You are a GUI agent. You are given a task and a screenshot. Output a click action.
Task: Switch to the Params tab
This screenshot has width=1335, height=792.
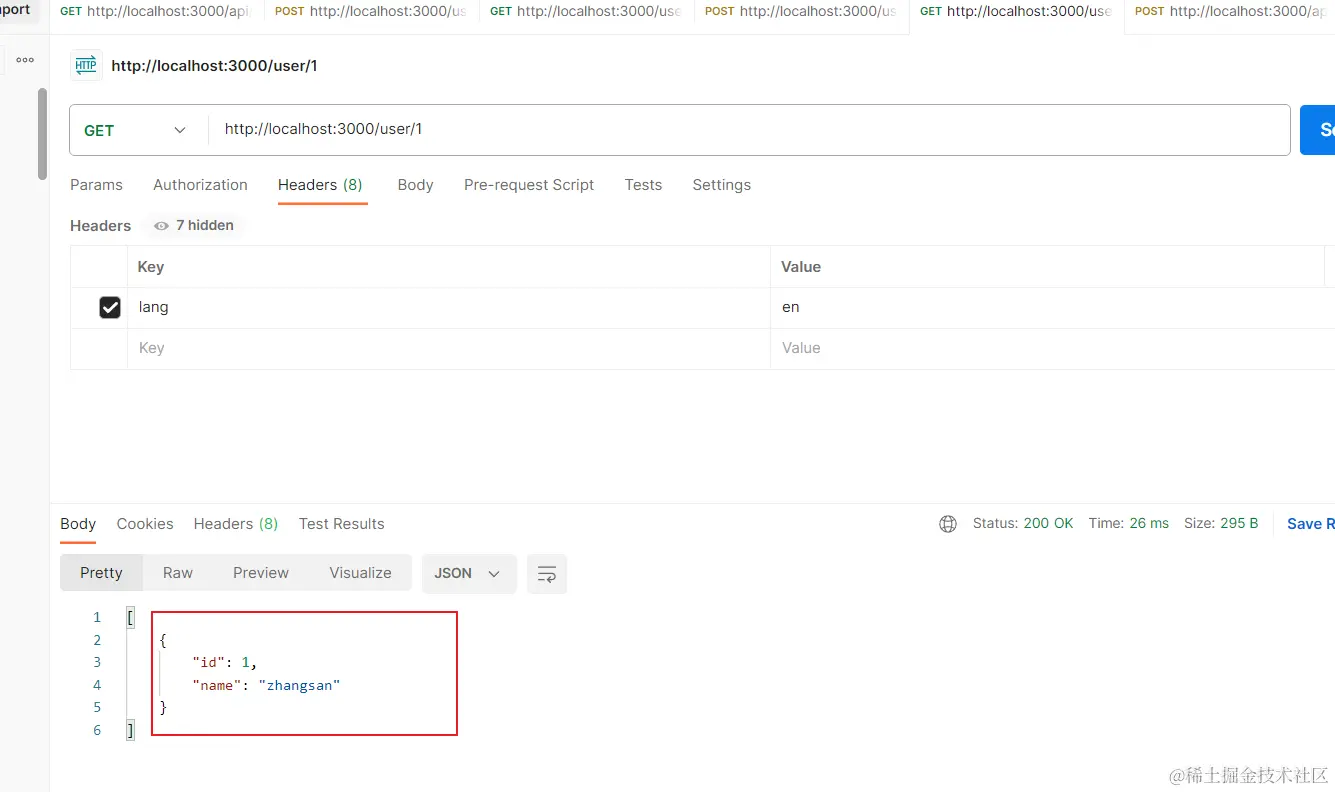pos(96,185)
